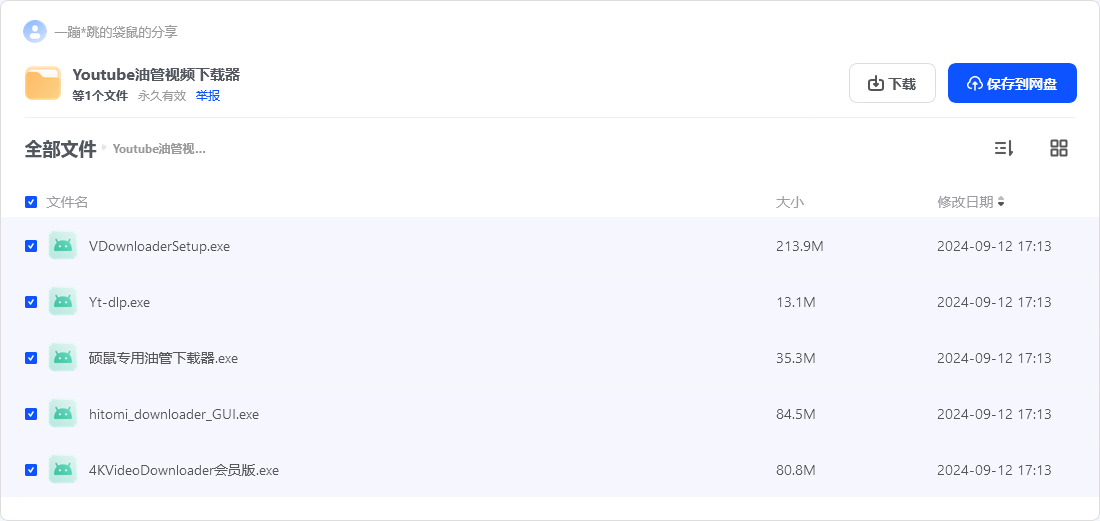Click the hitomi_downloader_GUI.exe file icon
This screenshot has width=1100, height=521.
click(x=63, y=414)
